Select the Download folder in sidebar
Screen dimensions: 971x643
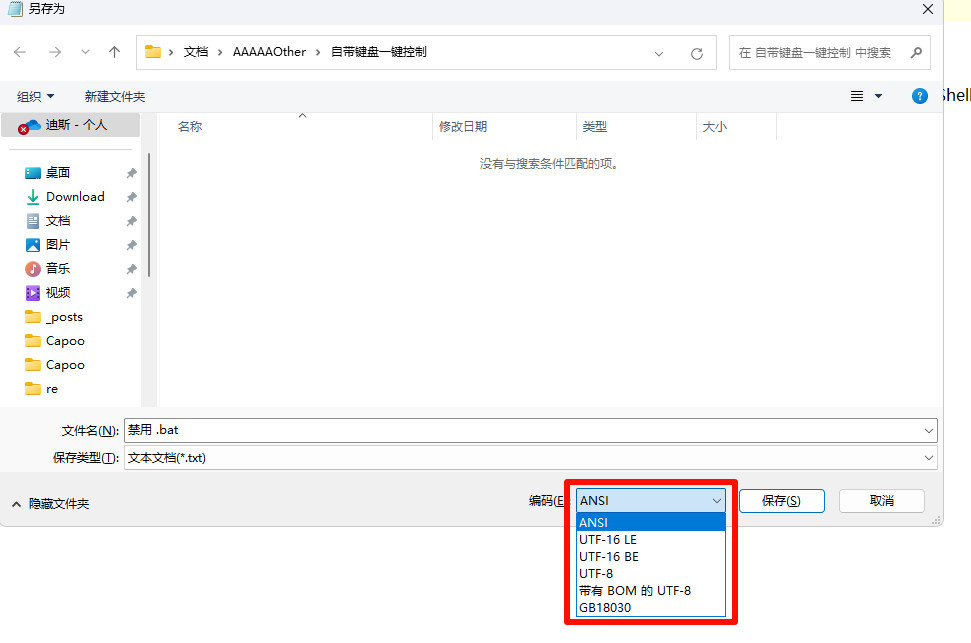coord(75,197)
